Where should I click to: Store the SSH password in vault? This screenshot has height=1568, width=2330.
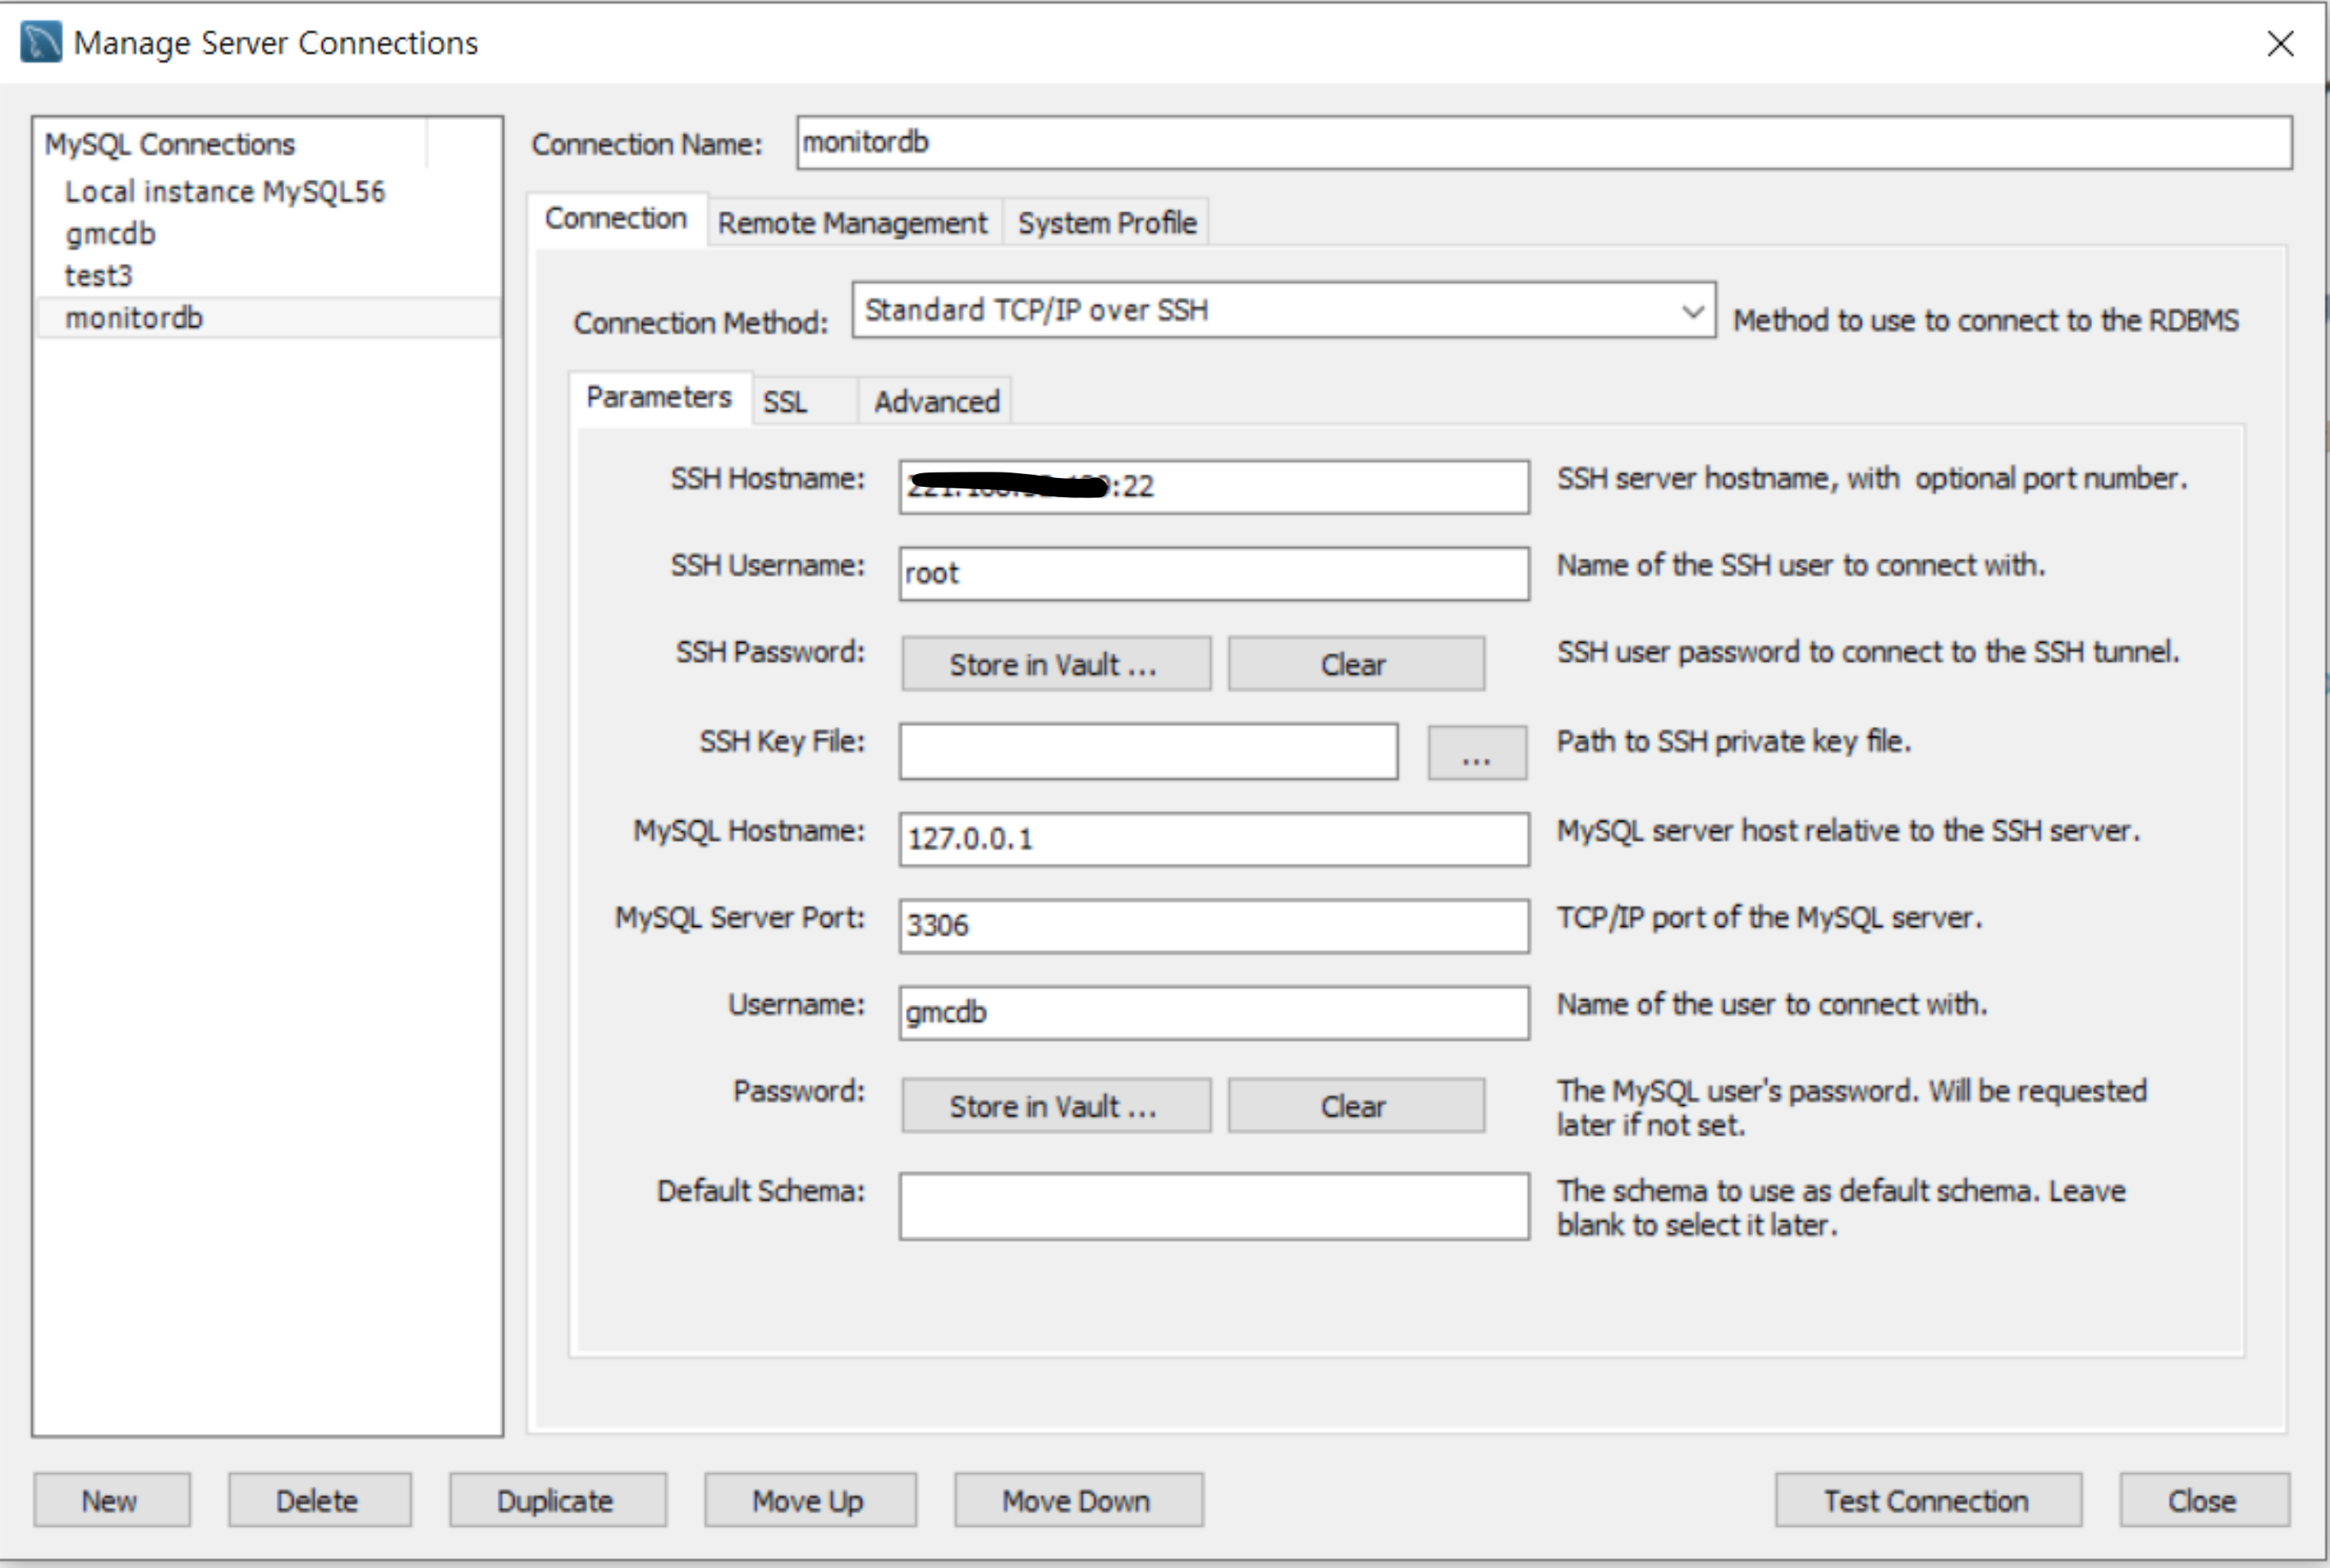(x=1056, y=664)
